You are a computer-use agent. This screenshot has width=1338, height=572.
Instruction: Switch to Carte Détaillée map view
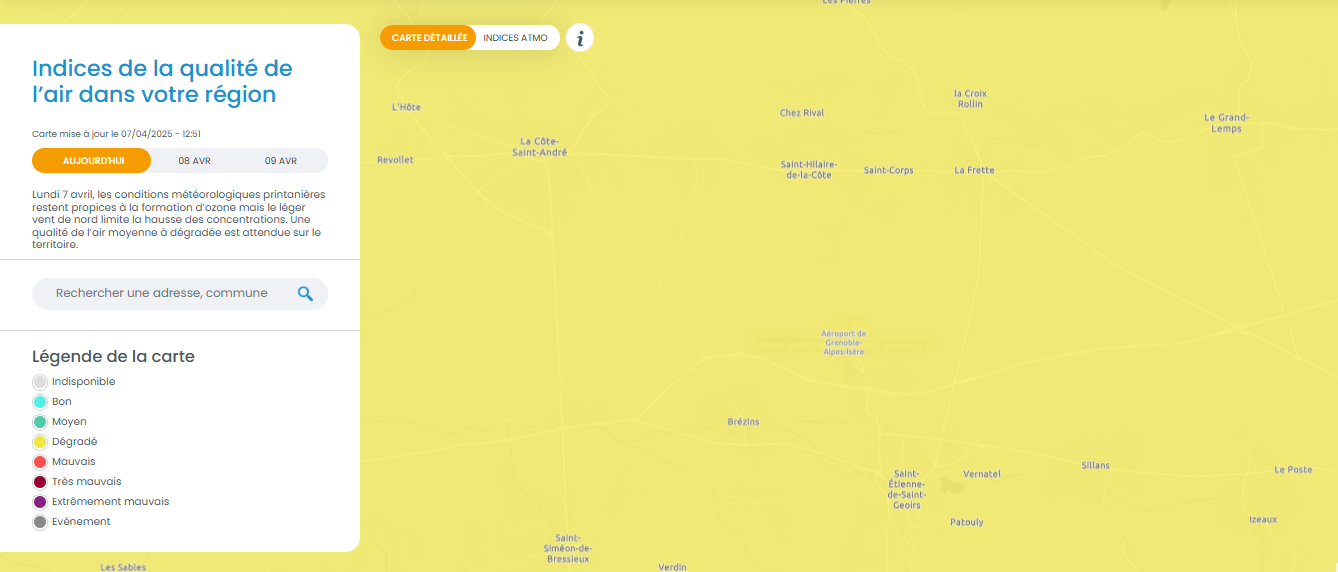[429, 38]
